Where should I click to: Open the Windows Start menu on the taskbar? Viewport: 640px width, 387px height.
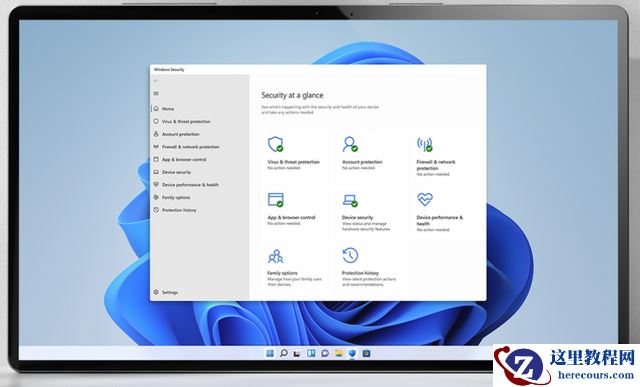(270, 353)
